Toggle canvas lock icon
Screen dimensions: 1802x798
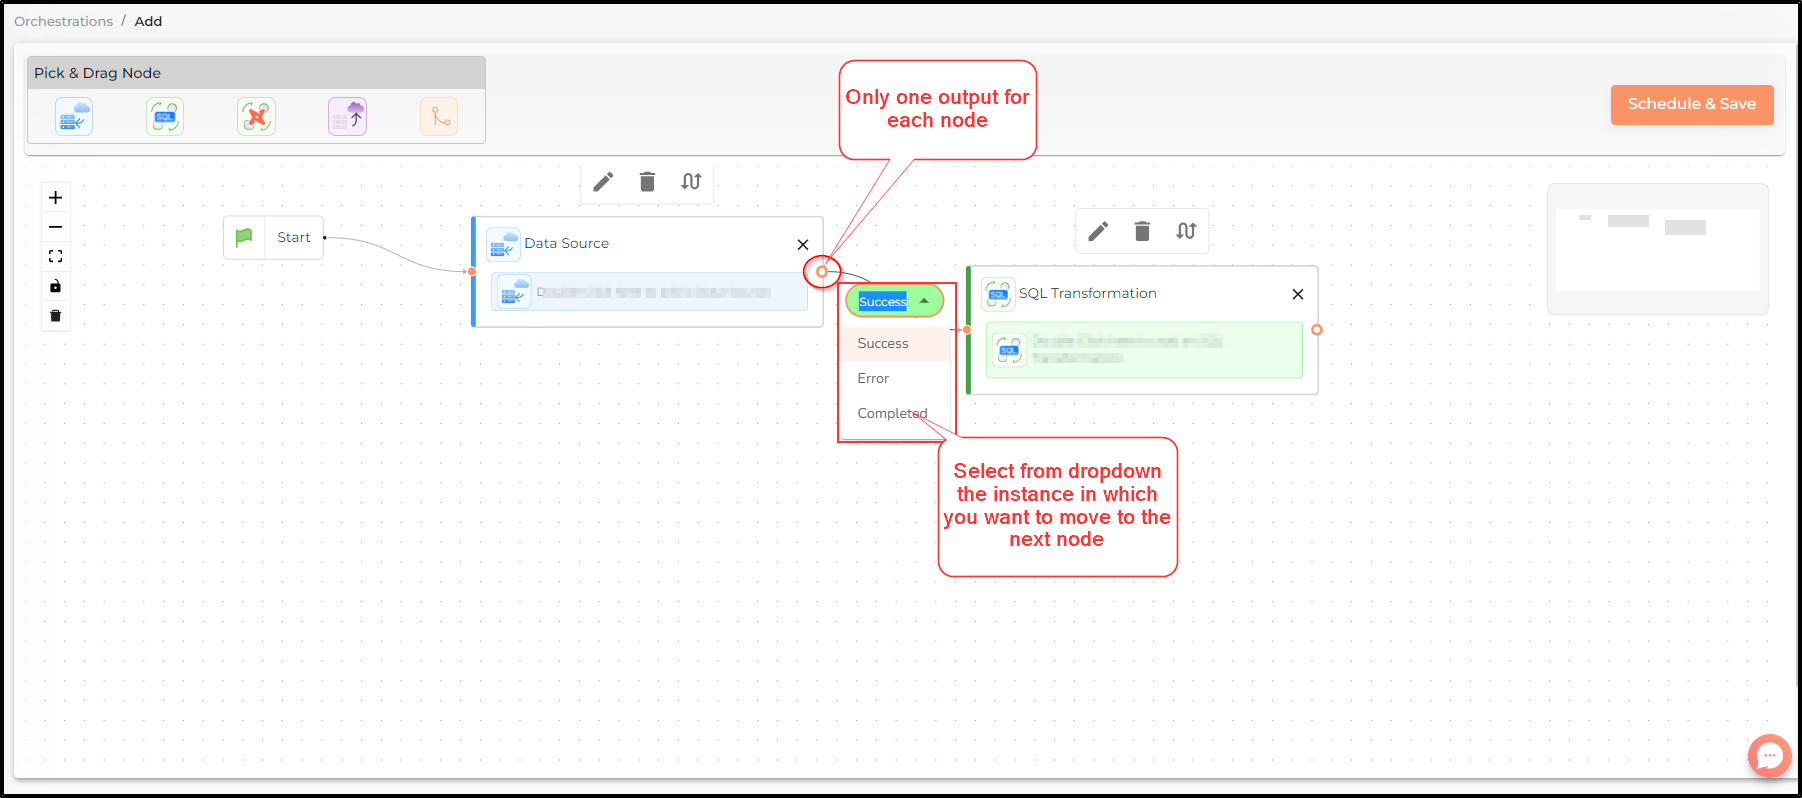(x=56, y=286)
